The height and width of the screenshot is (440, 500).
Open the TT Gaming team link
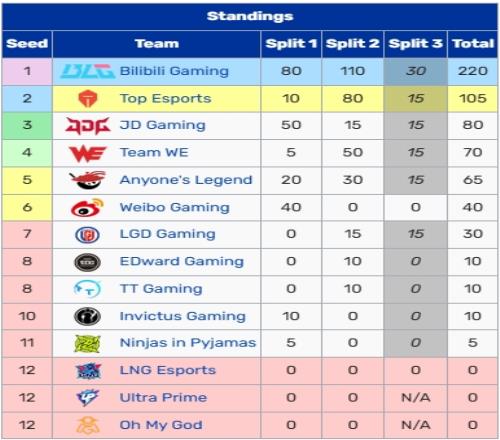161,289
